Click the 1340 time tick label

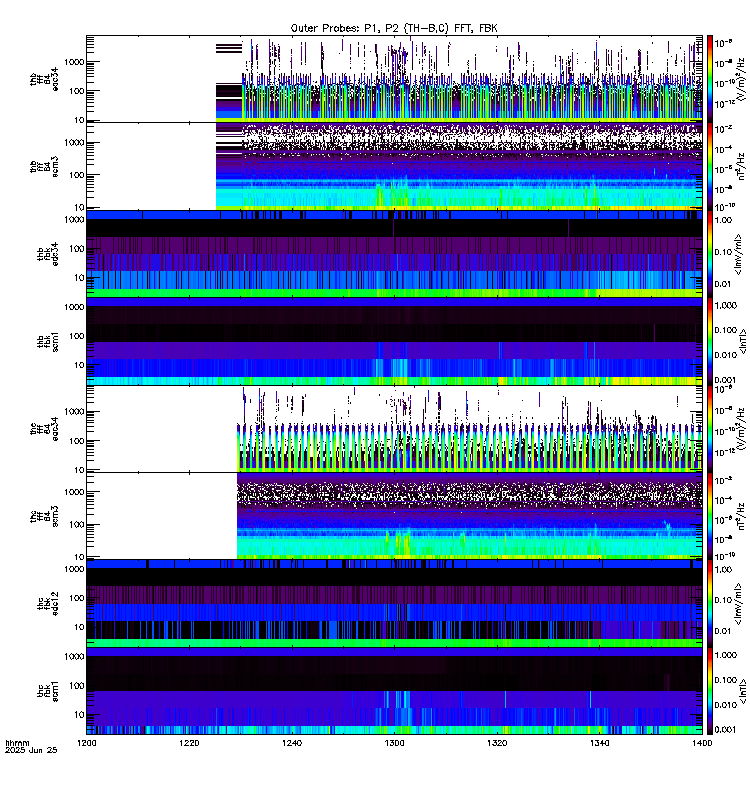[599, 743]
